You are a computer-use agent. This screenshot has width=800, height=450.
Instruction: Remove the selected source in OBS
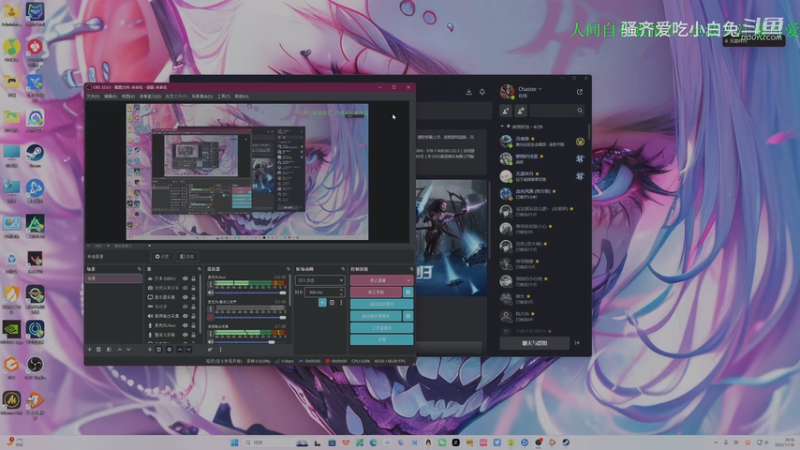click(x=159, y=349)
